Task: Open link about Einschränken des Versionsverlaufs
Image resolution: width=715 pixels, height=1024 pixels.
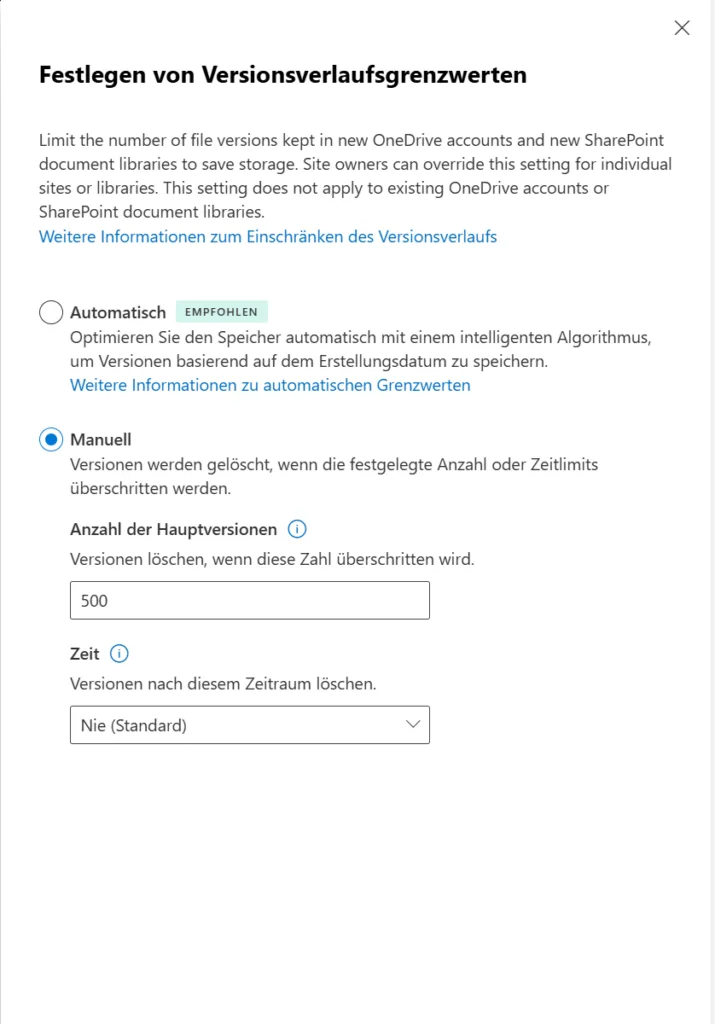Action: 267,237
